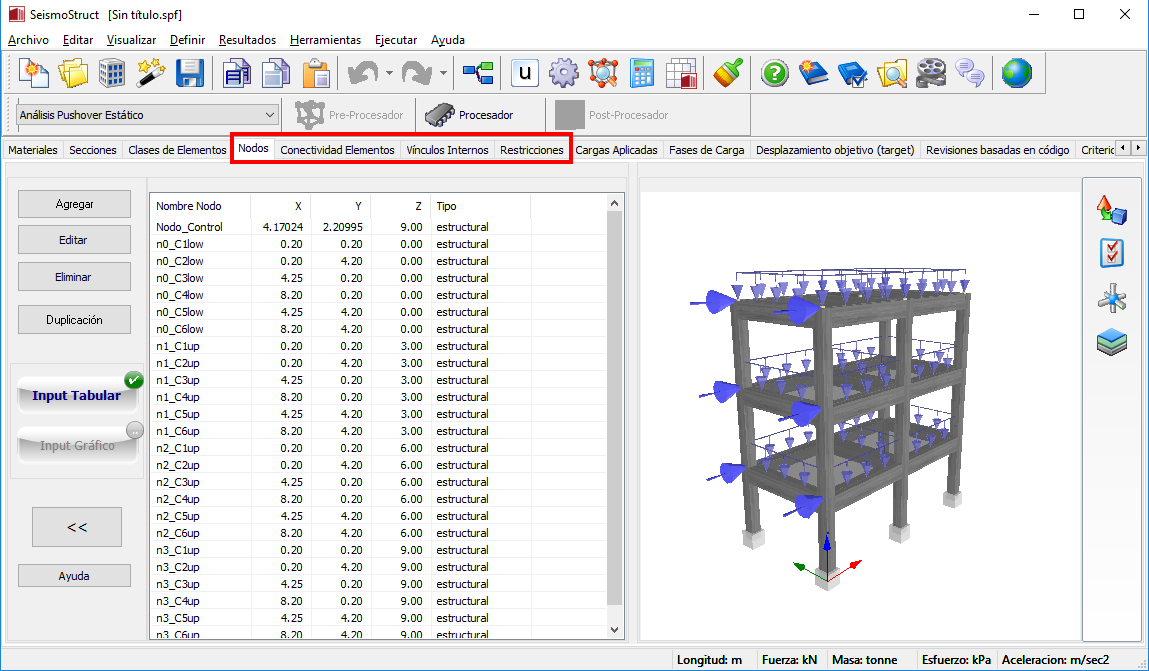This screenshot has width=1149, height=671.
Task: Switch to the Cargas Aplicadas tab
Action: tap(616, 150)
